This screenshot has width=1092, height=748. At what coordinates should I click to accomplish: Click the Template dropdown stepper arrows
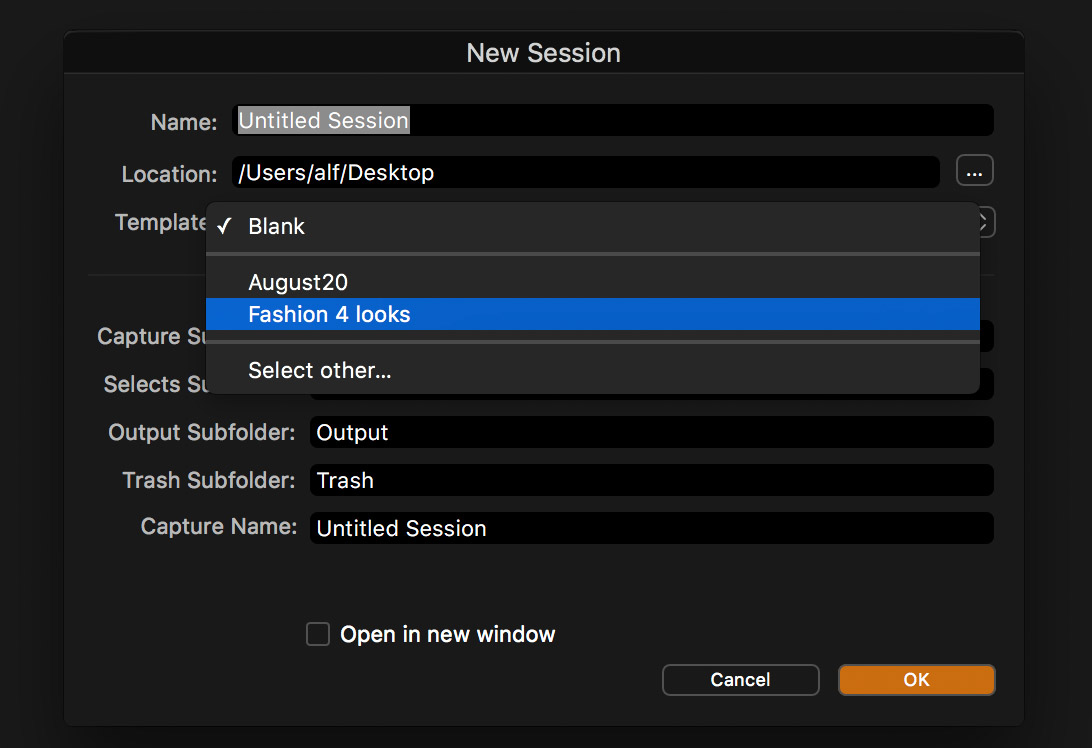(987, 223)
